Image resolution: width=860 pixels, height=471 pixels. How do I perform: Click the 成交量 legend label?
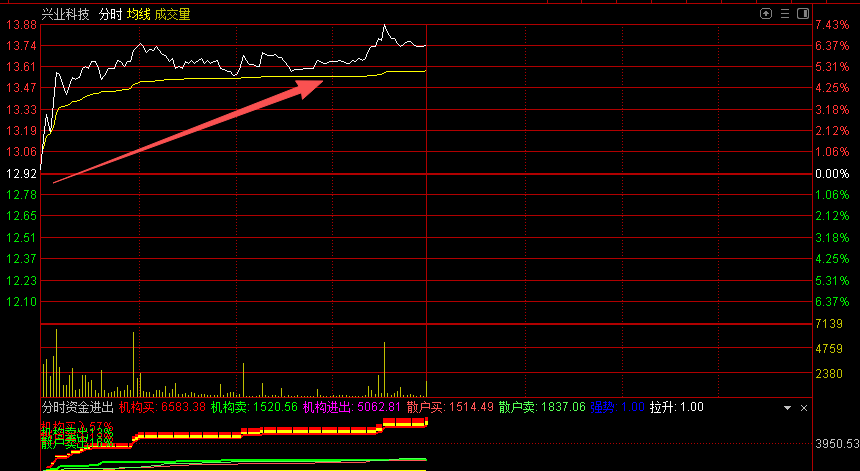pyautogui.click(x=172, y=15)
